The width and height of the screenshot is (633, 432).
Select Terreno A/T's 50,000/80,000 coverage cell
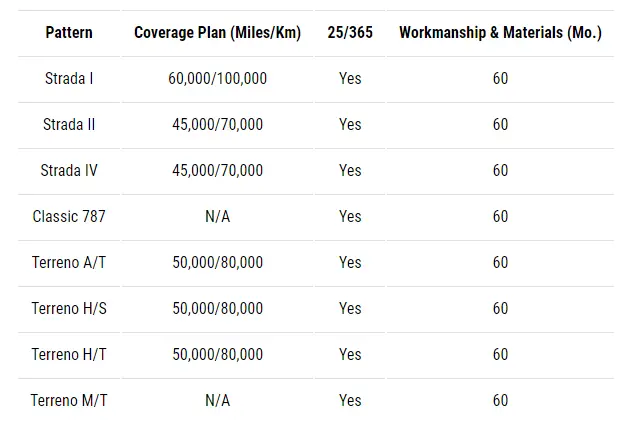tap(218, 263)
